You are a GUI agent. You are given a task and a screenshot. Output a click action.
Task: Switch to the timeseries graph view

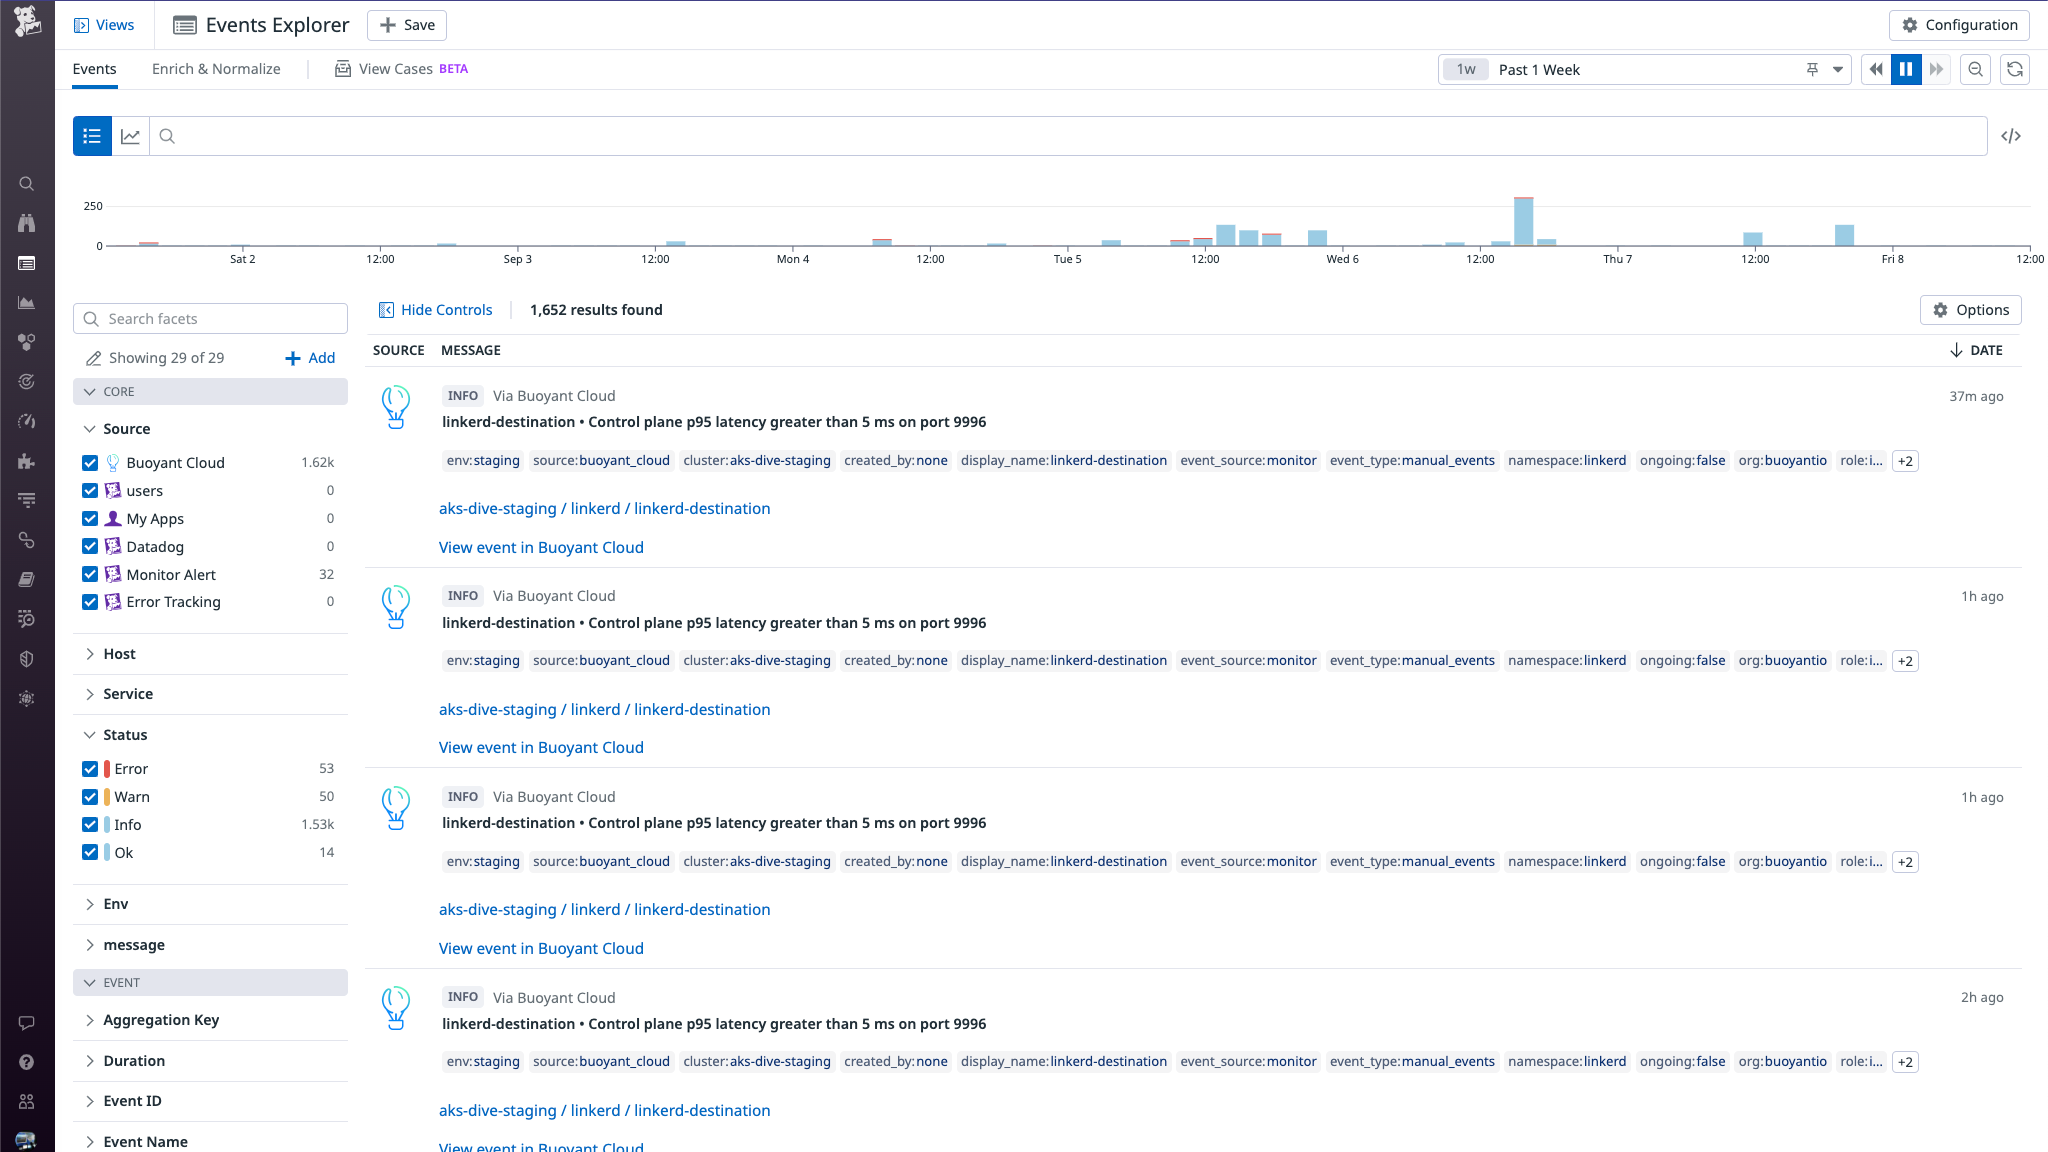tap(130, 135)
